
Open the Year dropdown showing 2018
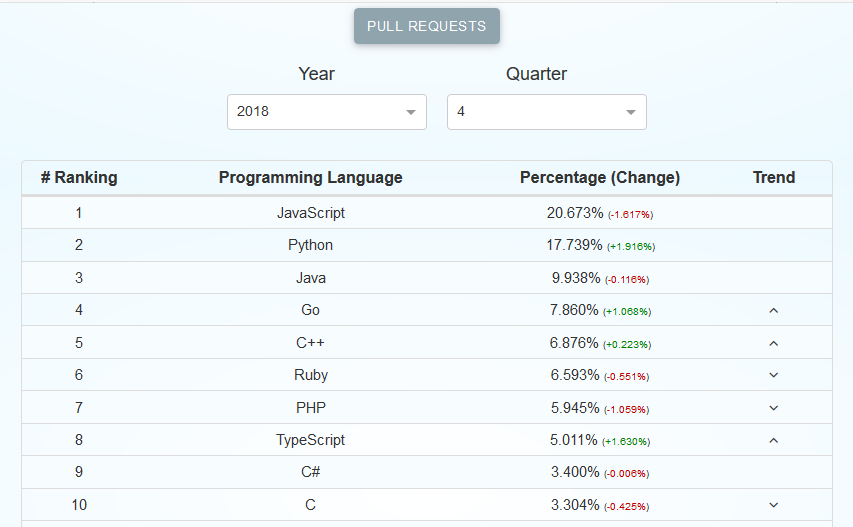point(327,112)
